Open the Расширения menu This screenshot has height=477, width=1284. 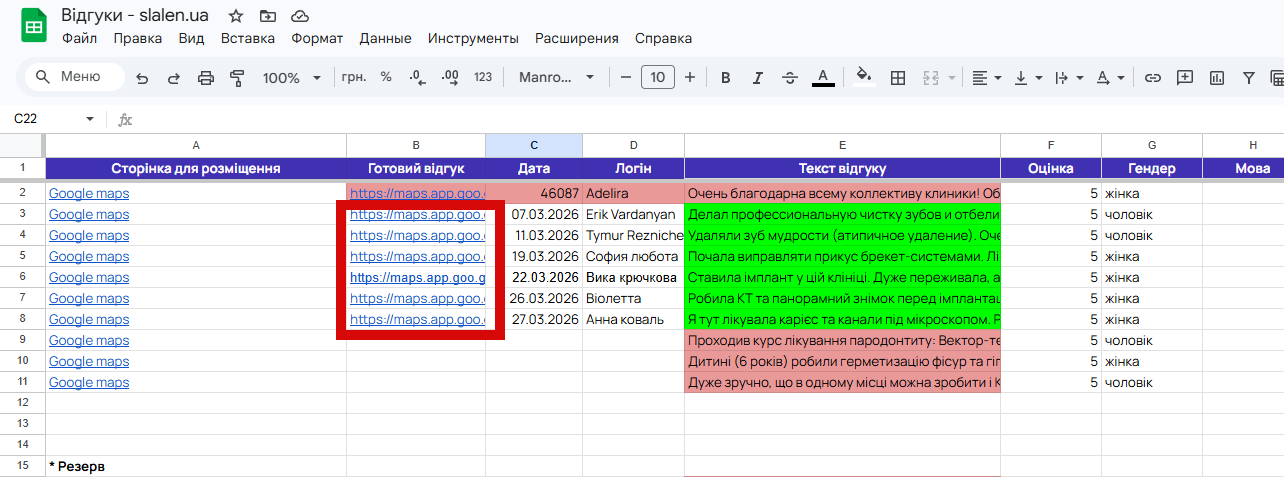[577, 38]
